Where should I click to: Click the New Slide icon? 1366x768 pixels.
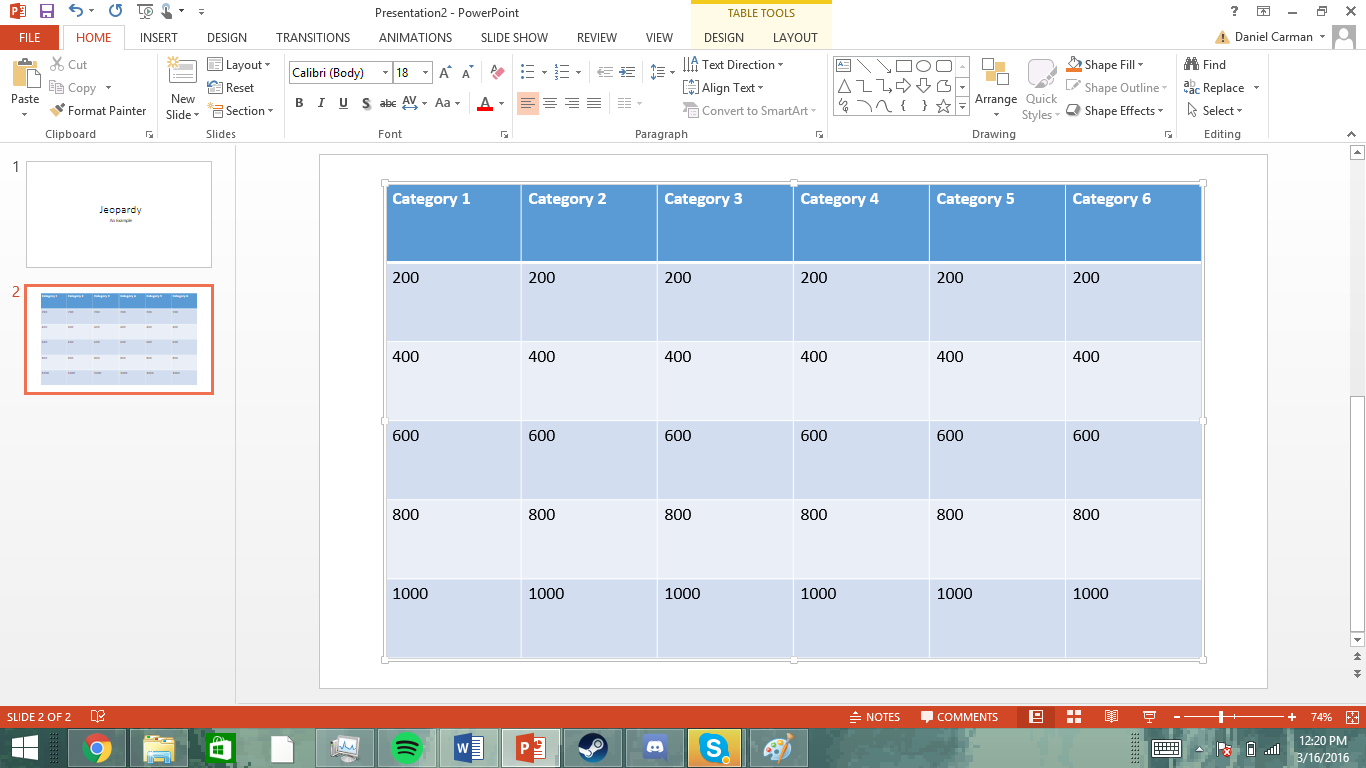pos(182,72)
